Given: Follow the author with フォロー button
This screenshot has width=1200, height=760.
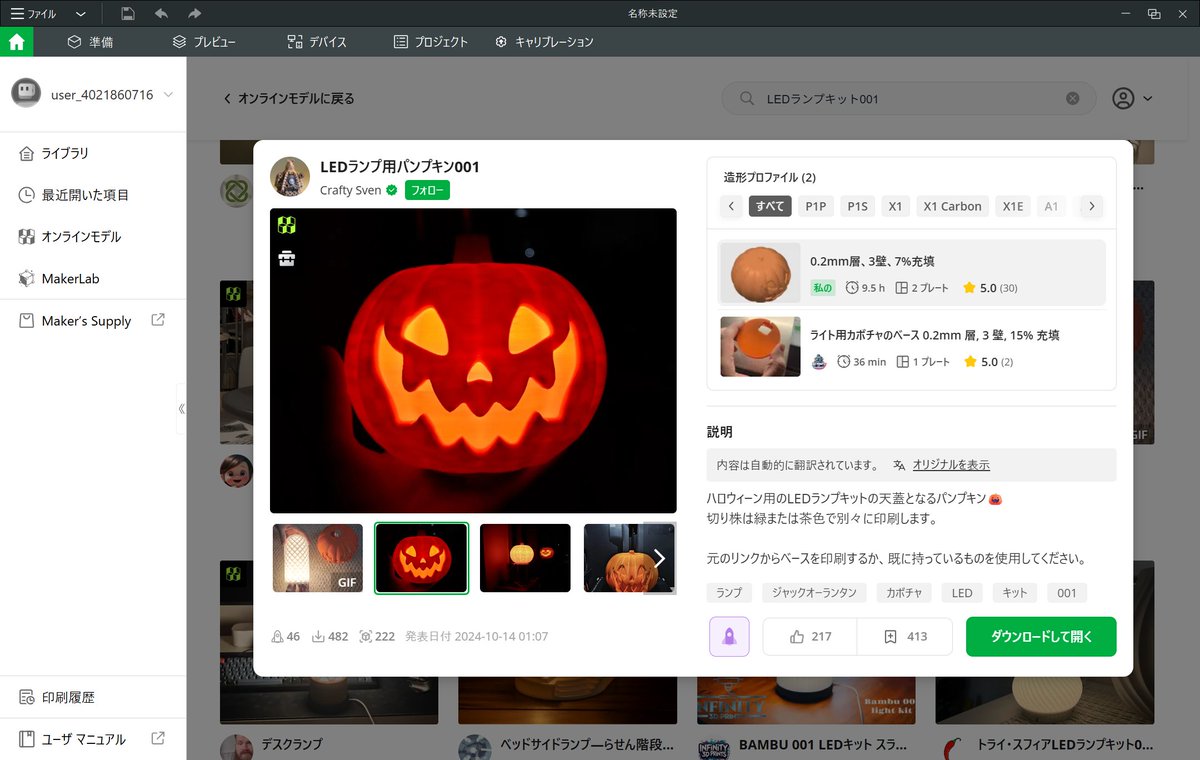Looking at the screenshot, I should pos(427,190).
